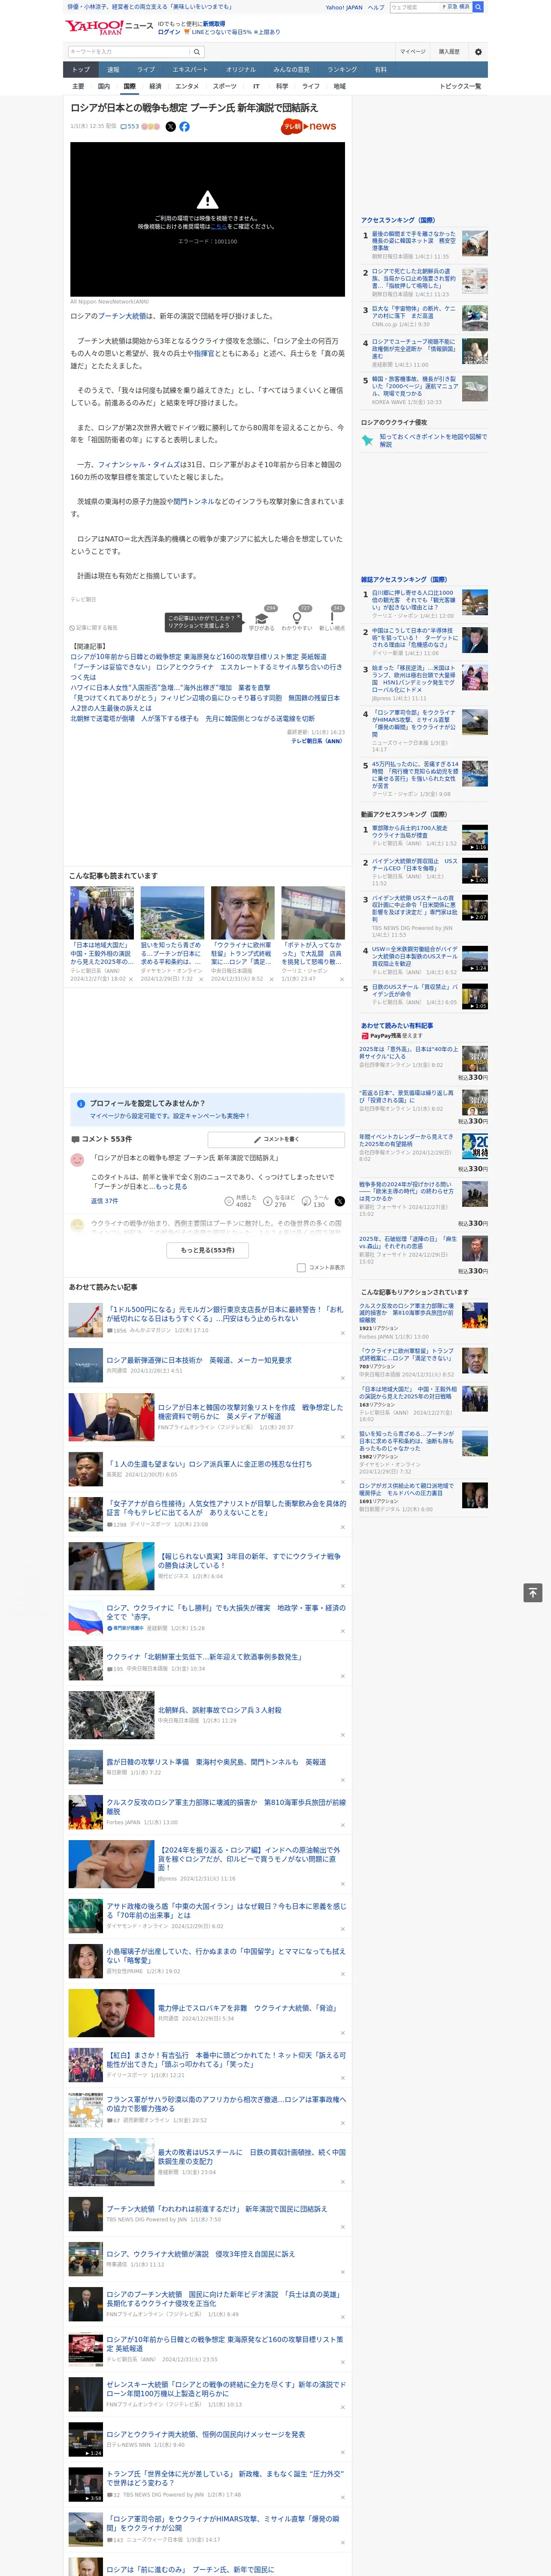Click the 新規取得 ID link
This screenshot has height=2576, width=551.
[x=214, y=23]
